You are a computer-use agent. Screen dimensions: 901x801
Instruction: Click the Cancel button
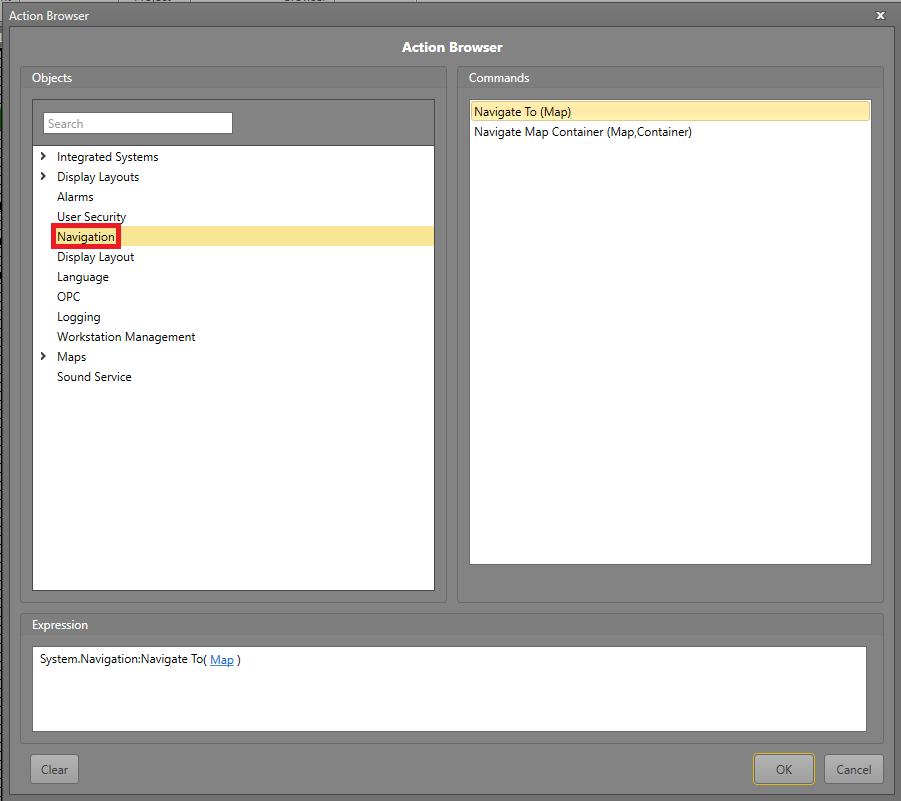853,769
